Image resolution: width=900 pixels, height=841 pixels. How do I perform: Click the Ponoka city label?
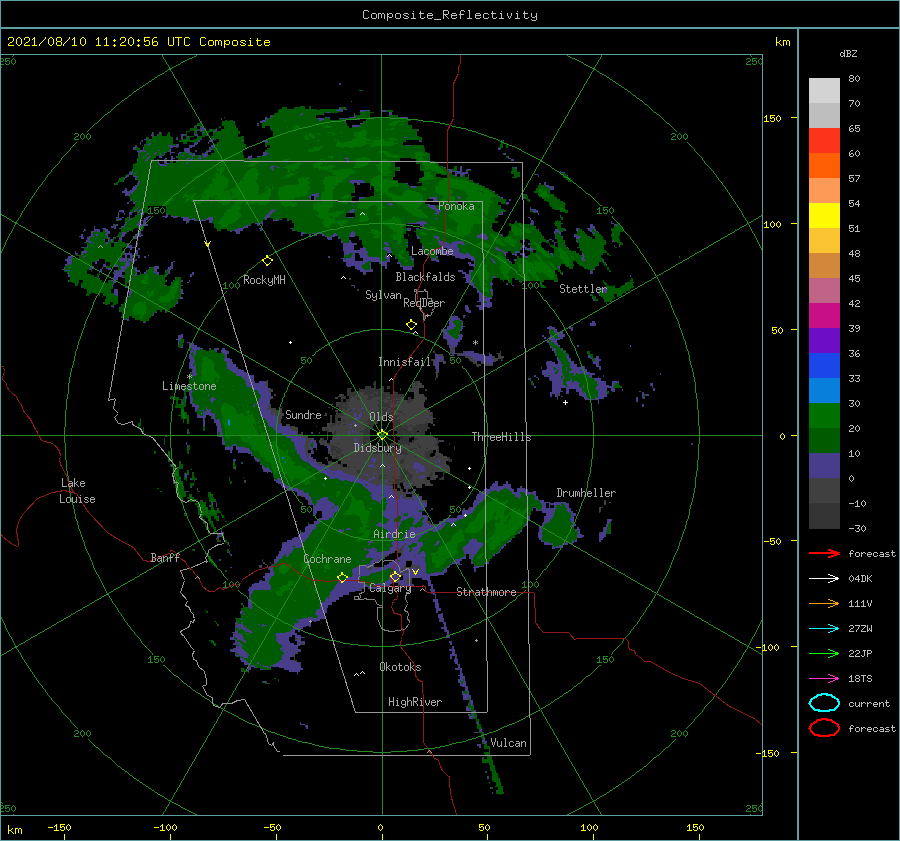tap(456, 206)
